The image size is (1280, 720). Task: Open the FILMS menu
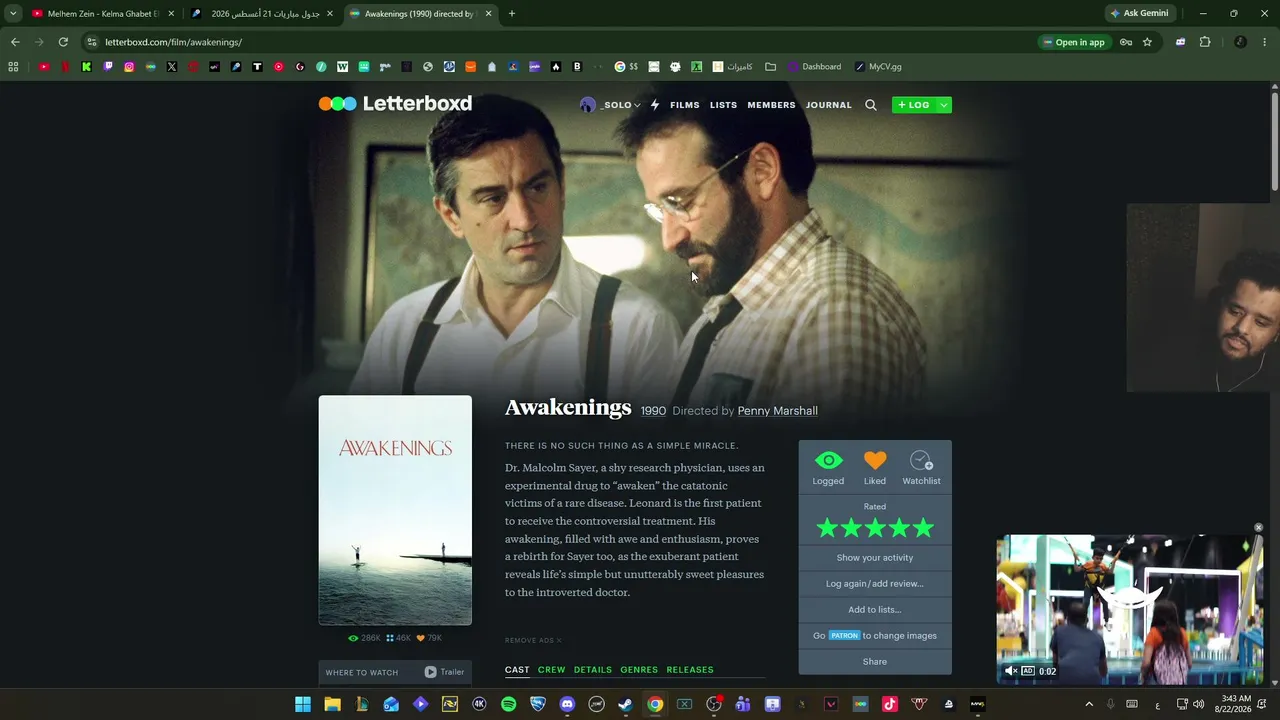(x=685, y=105)
